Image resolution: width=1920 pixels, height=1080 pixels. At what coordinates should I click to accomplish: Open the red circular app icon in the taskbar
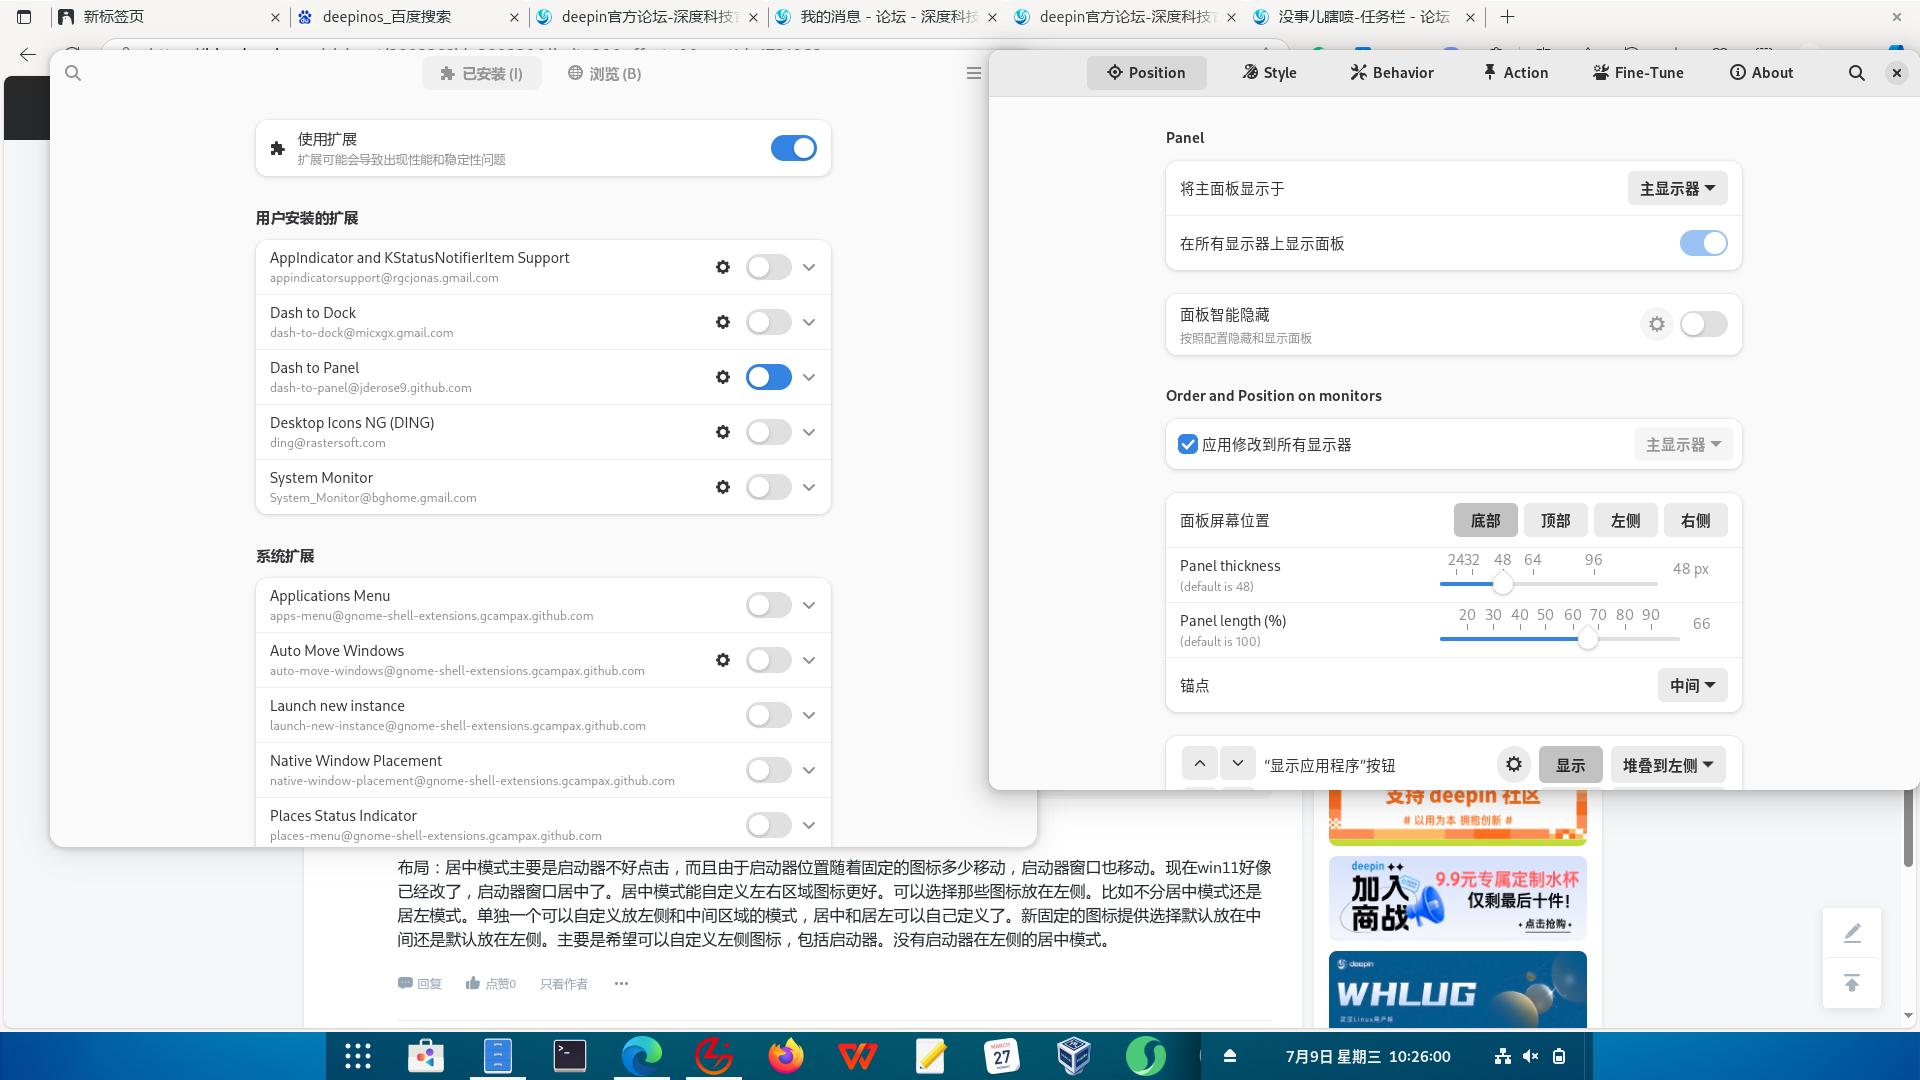[714, 1056]
